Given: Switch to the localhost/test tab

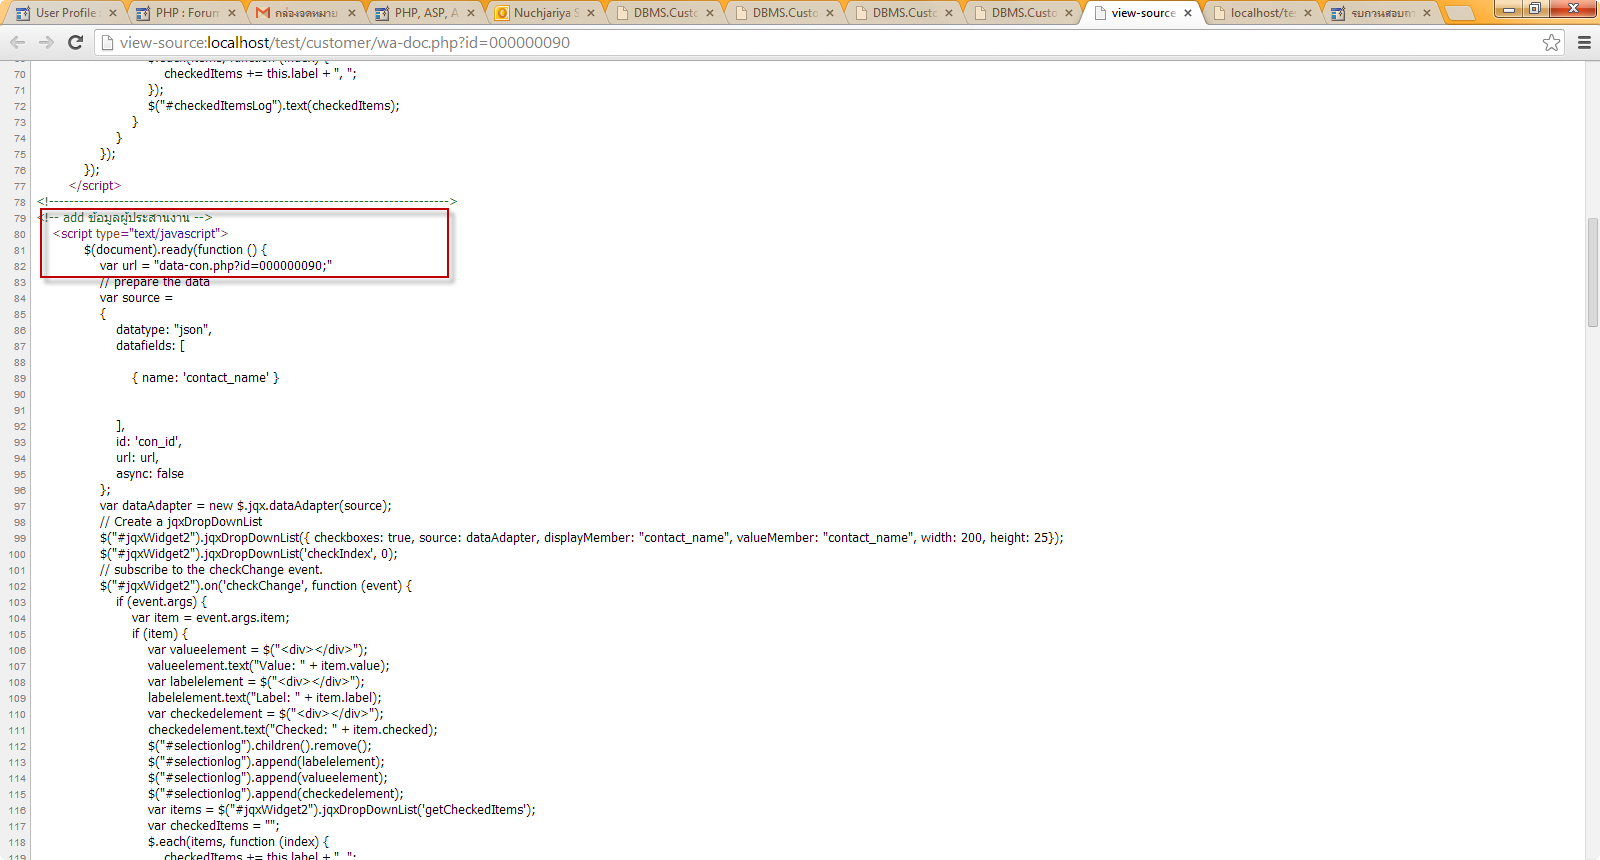Looking at the screenshot, I should click(x=1262, y=13).
